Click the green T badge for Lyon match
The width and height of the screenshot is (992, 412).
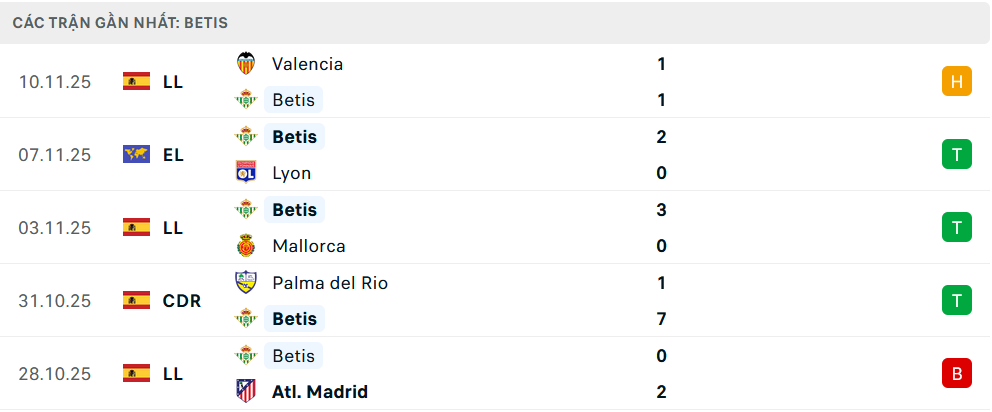point(957,154)
